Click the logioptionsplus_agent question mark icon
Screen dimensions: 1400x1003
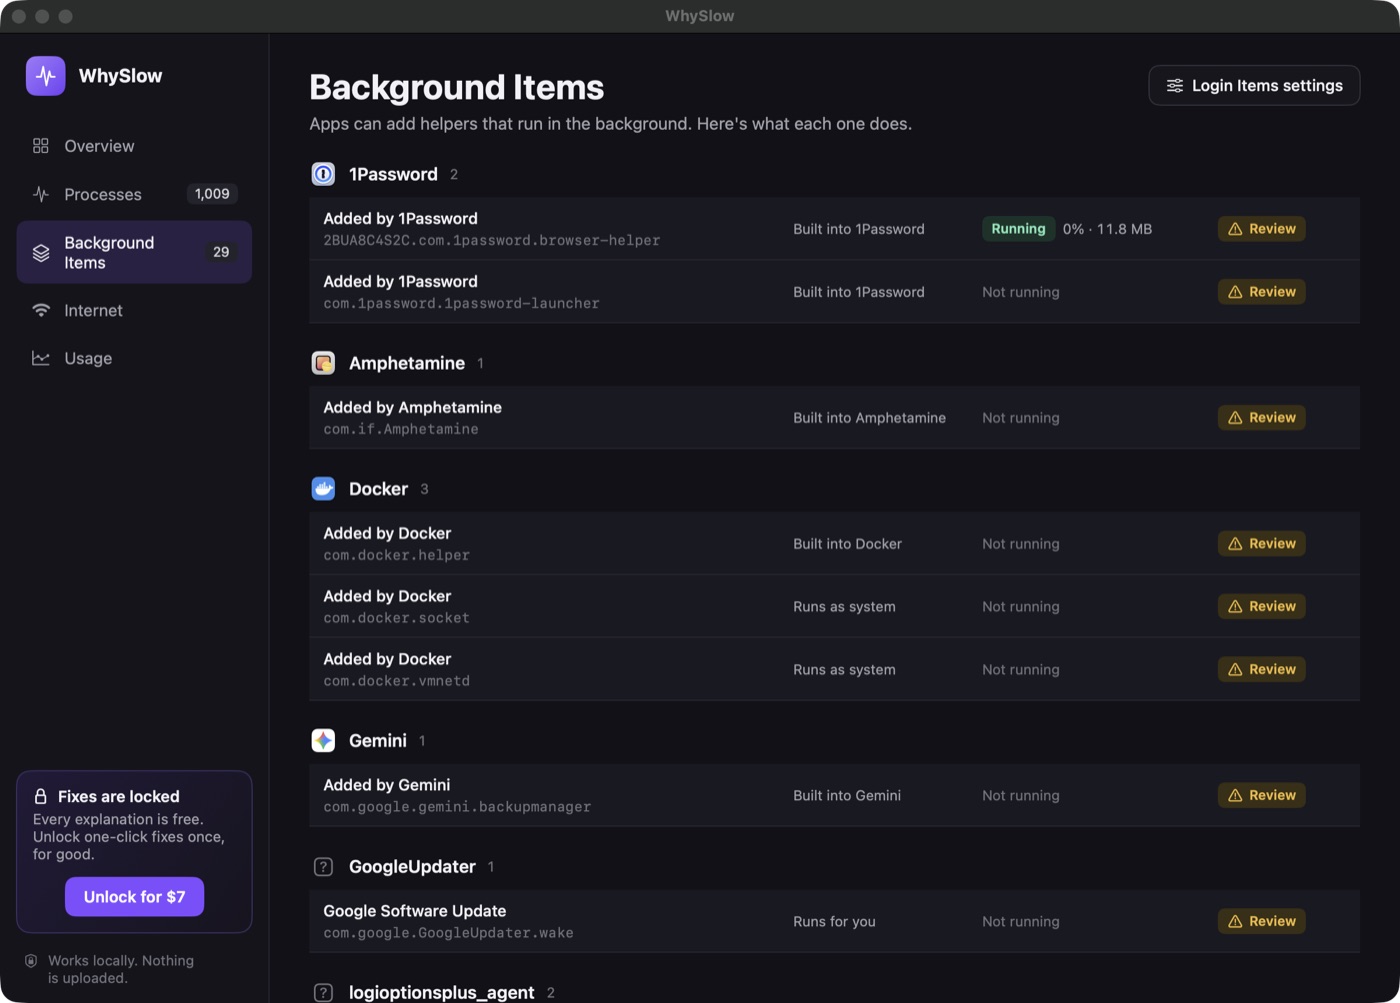[323, 992]
